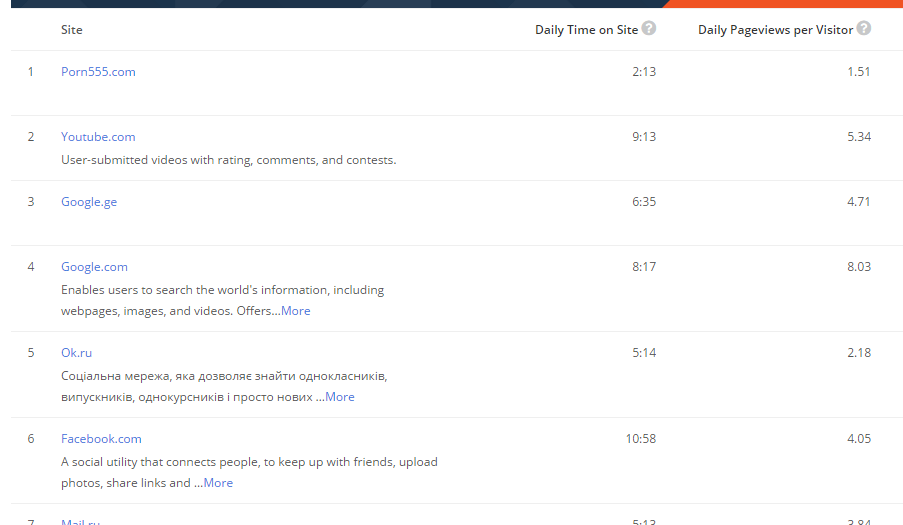Select the 4.05 pageviews value

(859, 439)
